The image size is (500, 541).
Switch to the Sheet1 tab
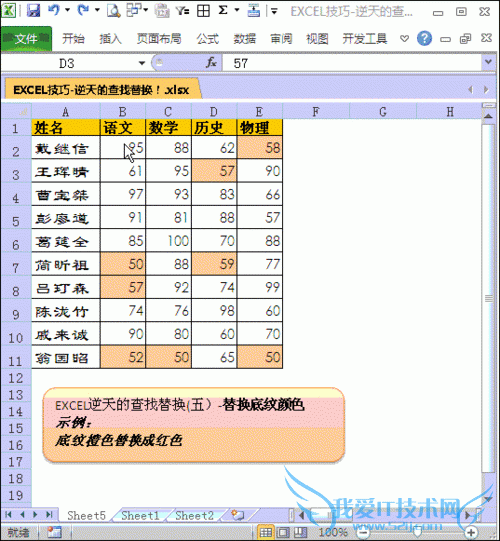coord(140,515)
